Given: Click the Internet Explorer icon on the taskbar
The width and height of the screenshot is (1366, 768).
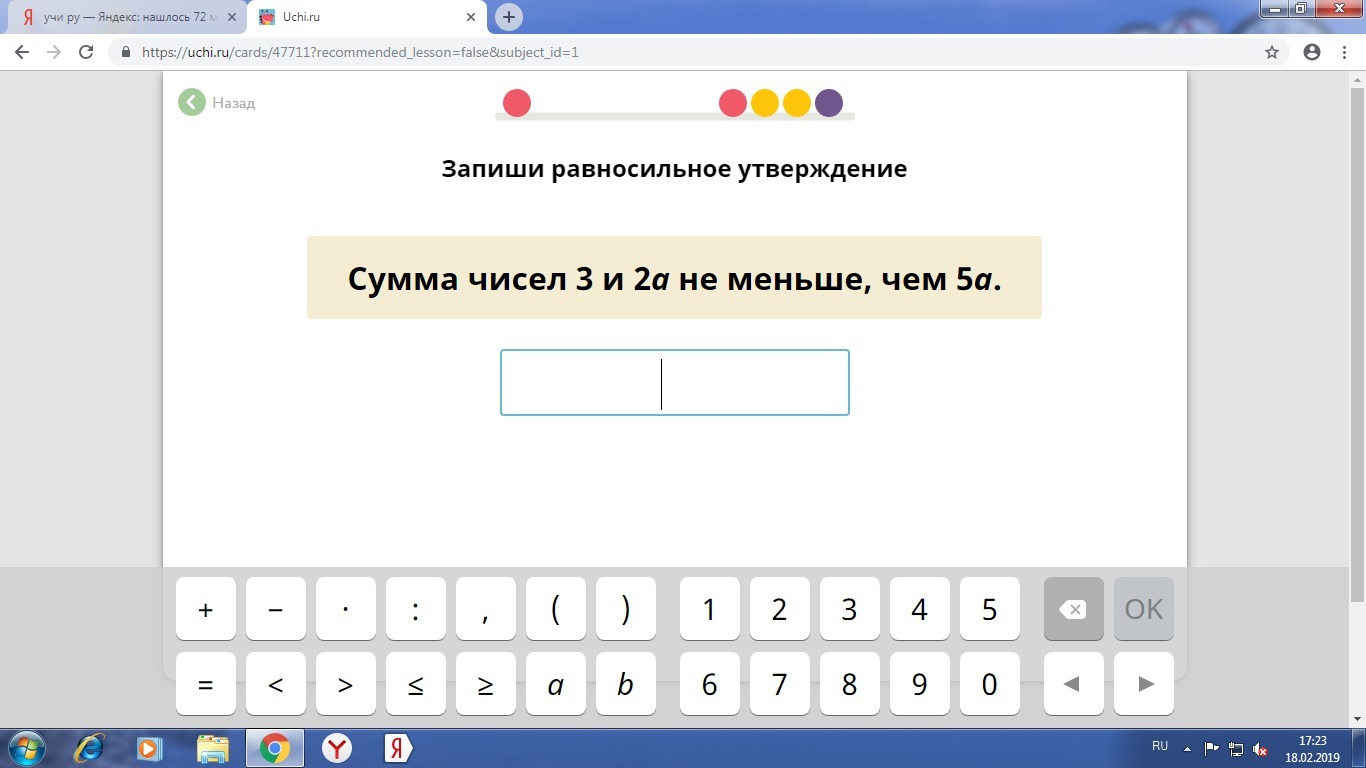Looking at the screenshot, I should 88,746.
